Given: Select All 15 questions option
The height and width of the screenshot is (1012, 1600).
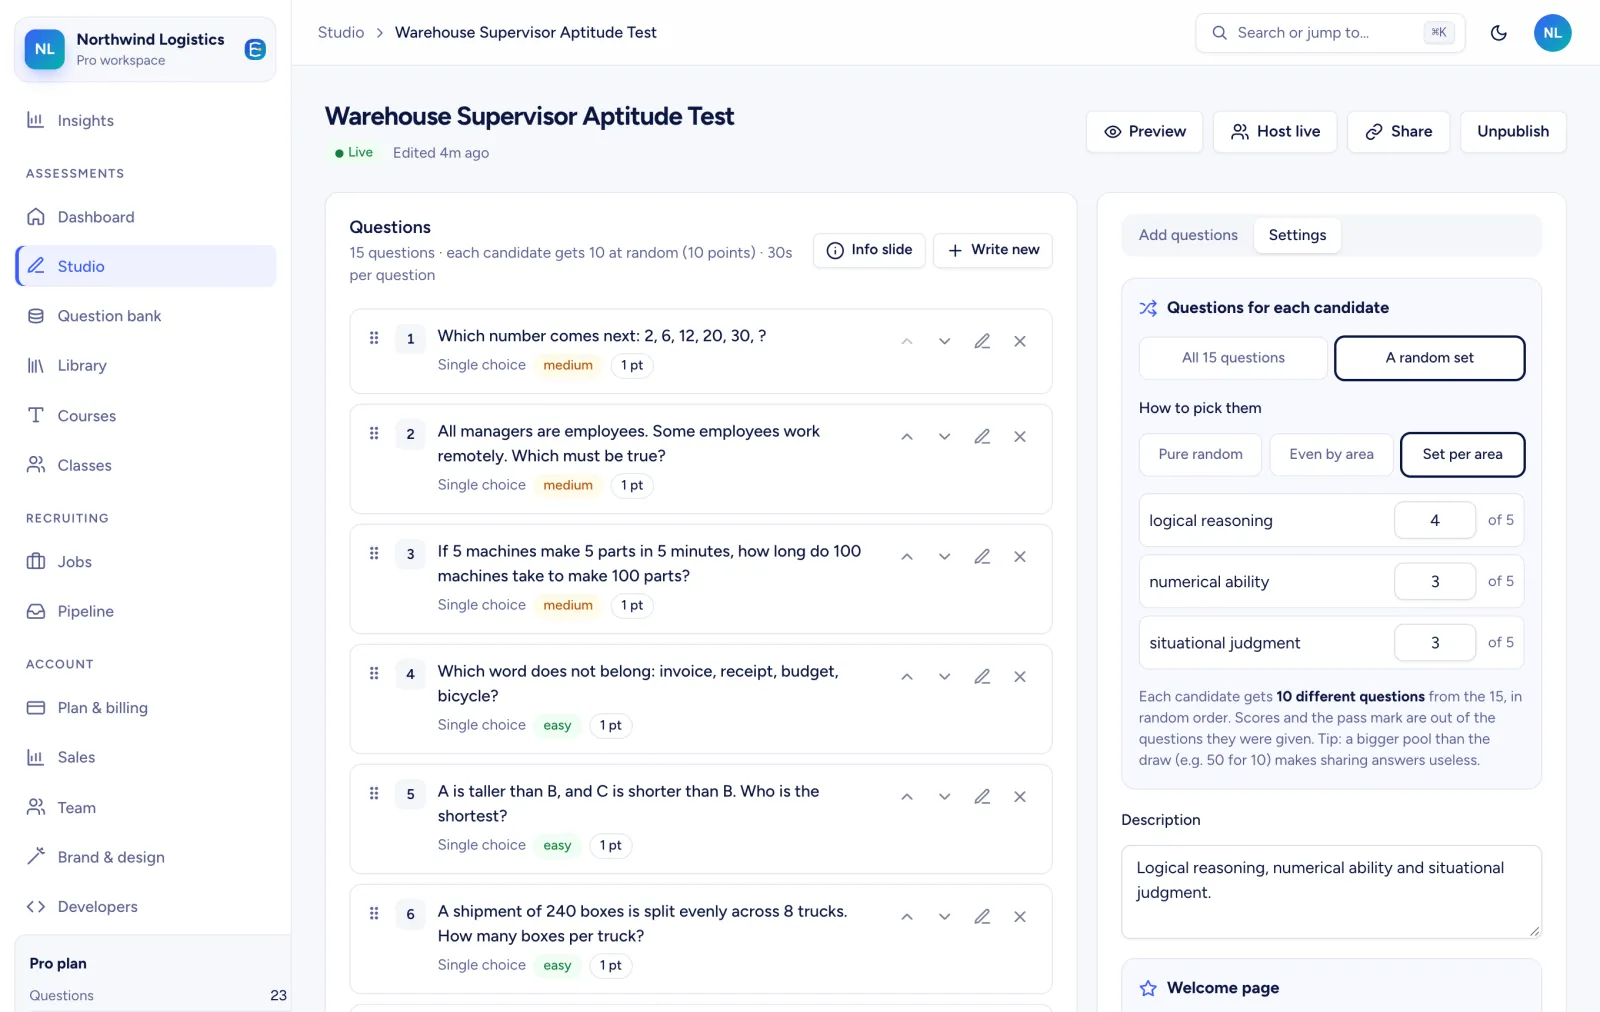Looking at the screenshot, I should [x=1233, y=358].
